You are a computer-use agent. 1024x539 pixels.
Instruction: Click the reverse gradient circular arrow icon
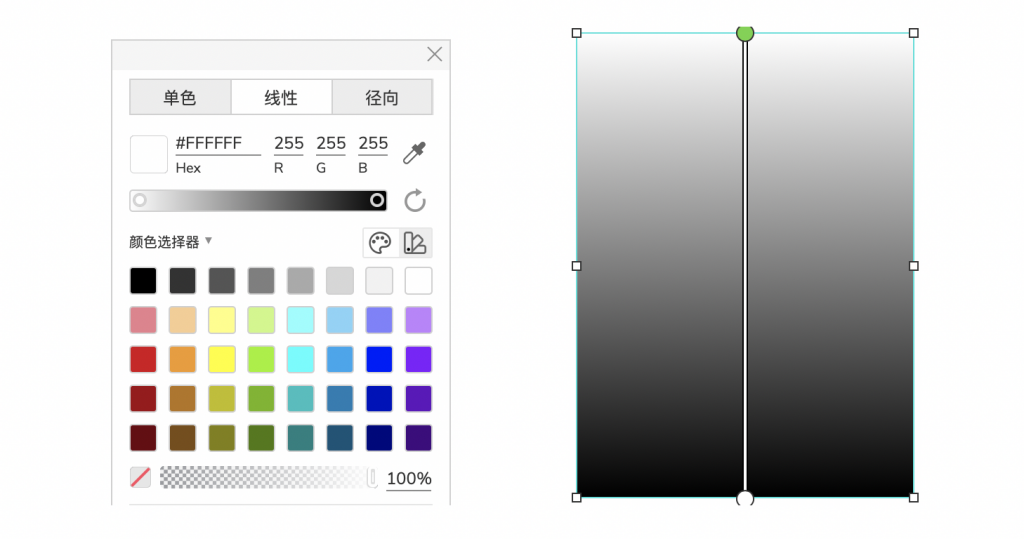[415, 201]
